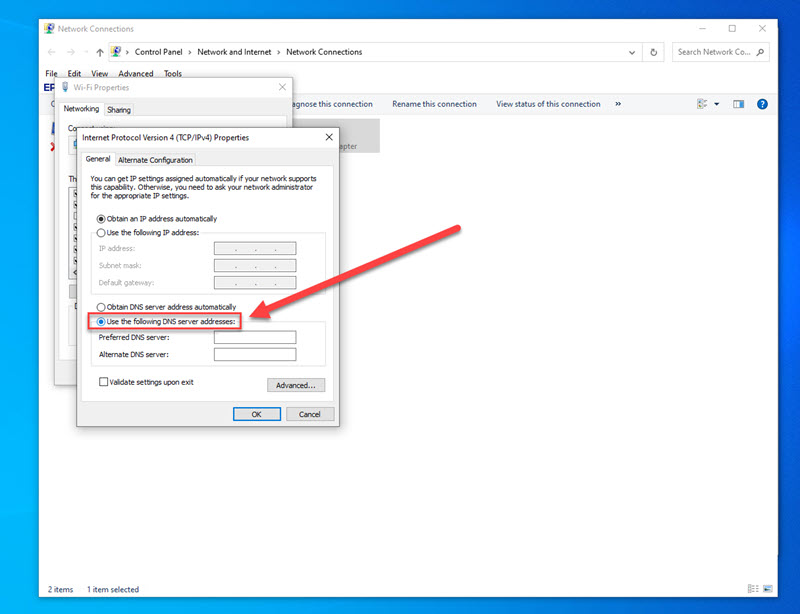
Task: Switch to details view icon in status bar
Action: 753,588
